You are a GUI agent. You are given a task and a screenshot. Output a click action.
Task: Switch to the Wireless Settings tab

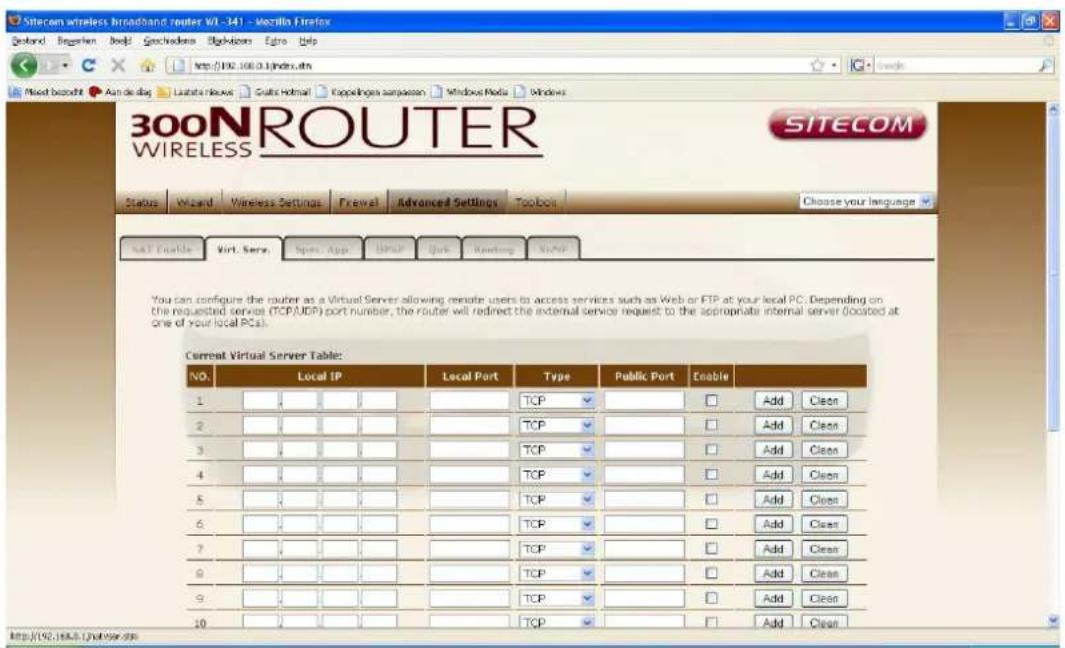tap(276, 202)
